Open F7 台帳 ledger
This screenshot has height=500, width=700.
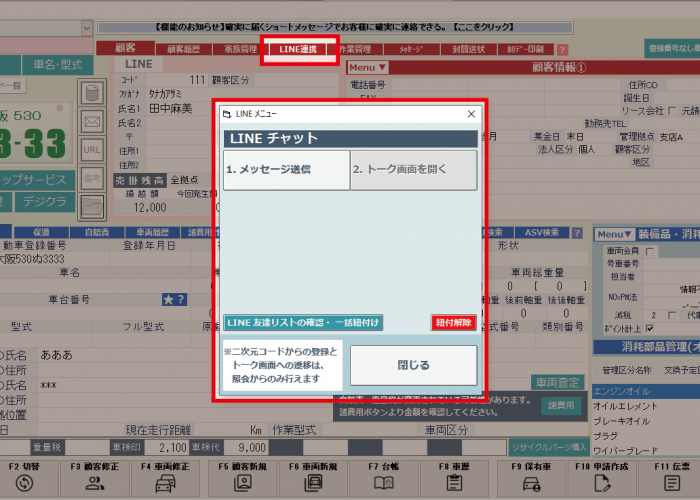pyautogui.click(x=383, y=478)
